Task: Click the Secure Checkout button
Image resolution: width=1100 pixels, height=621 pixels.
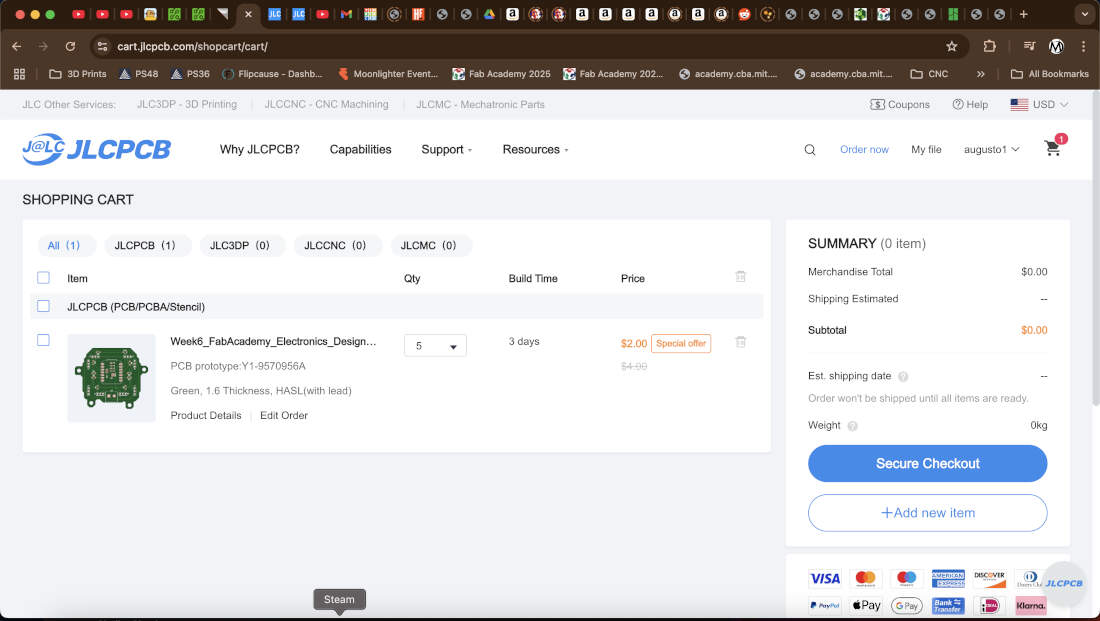Action: point(927,463)
